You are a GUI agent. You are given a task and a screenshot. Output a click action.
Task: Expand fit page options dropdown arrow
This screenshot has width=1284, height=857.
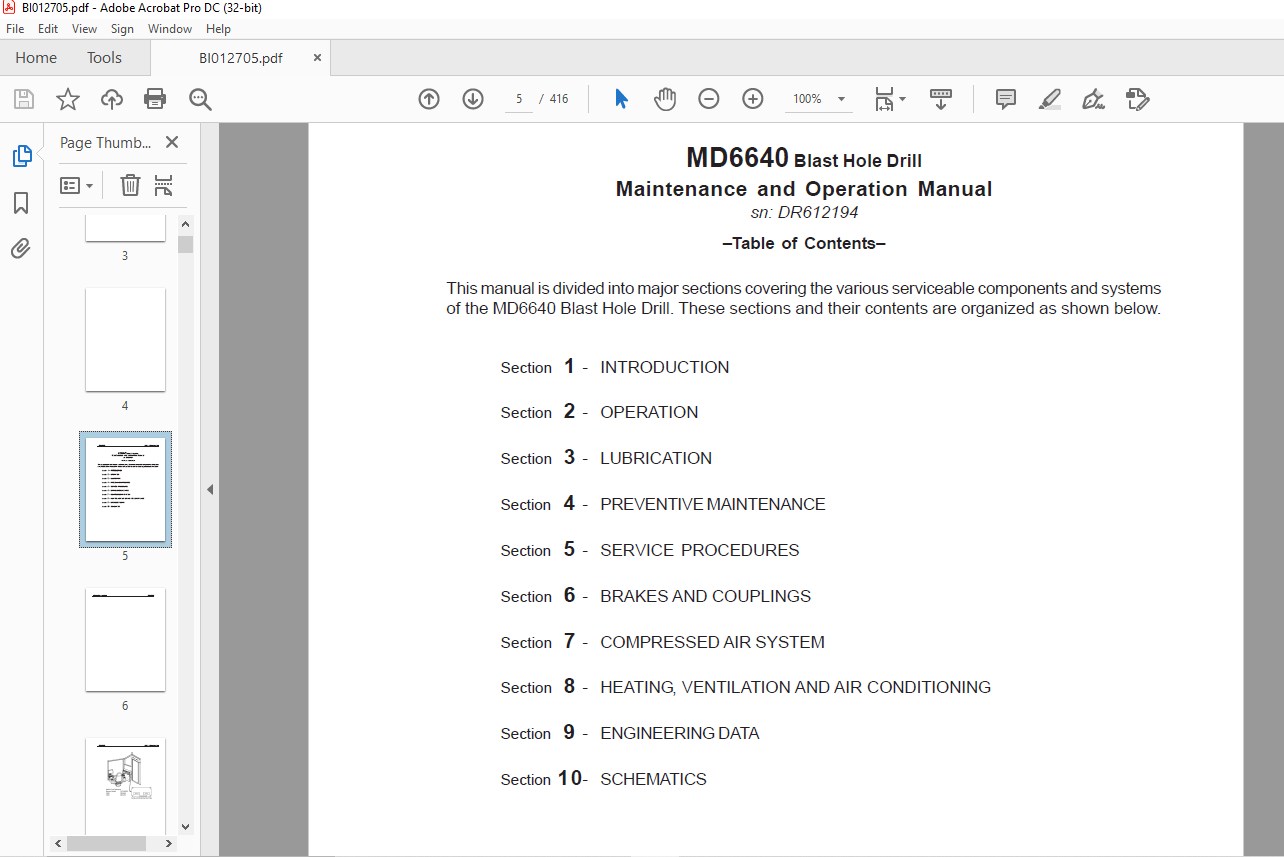(x=903, y=99)
